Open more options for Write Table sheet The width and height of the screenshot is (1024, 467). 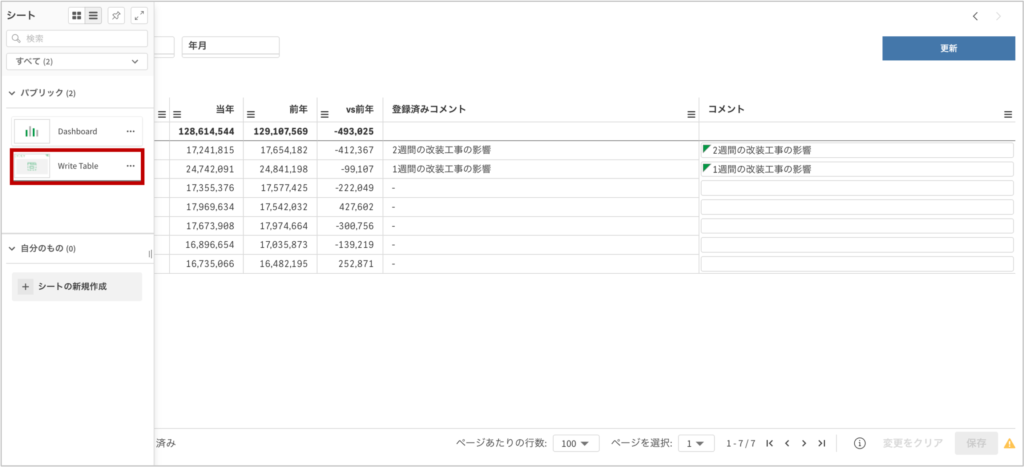(130, 166)
